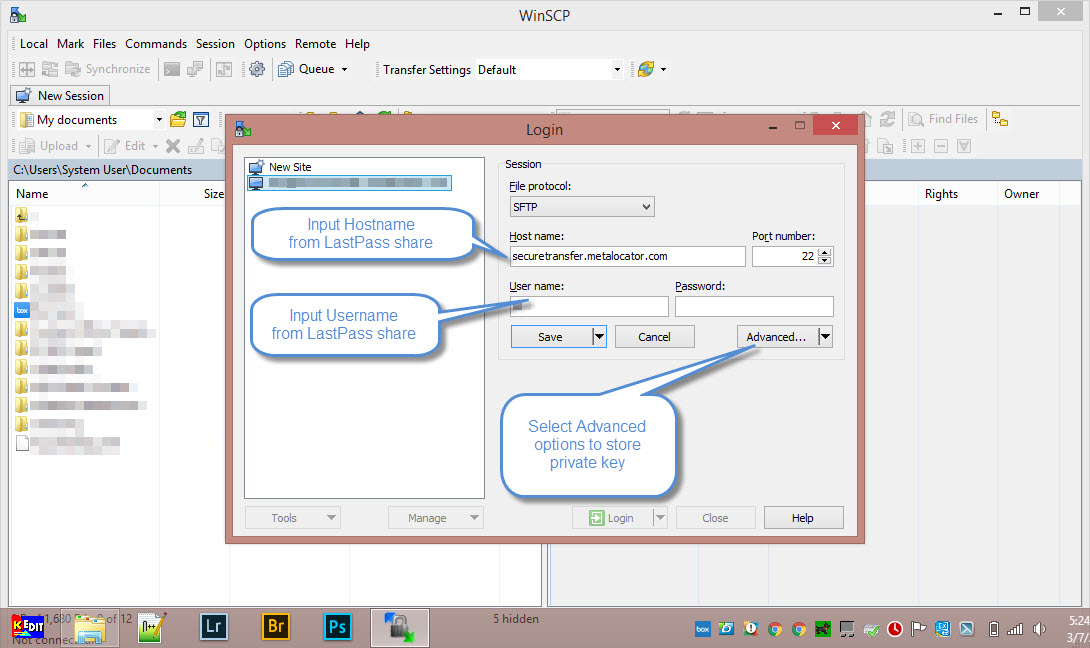Expand the Advanced dropdown arrow
Screen dimensions: 1090x648
point(825,337)
